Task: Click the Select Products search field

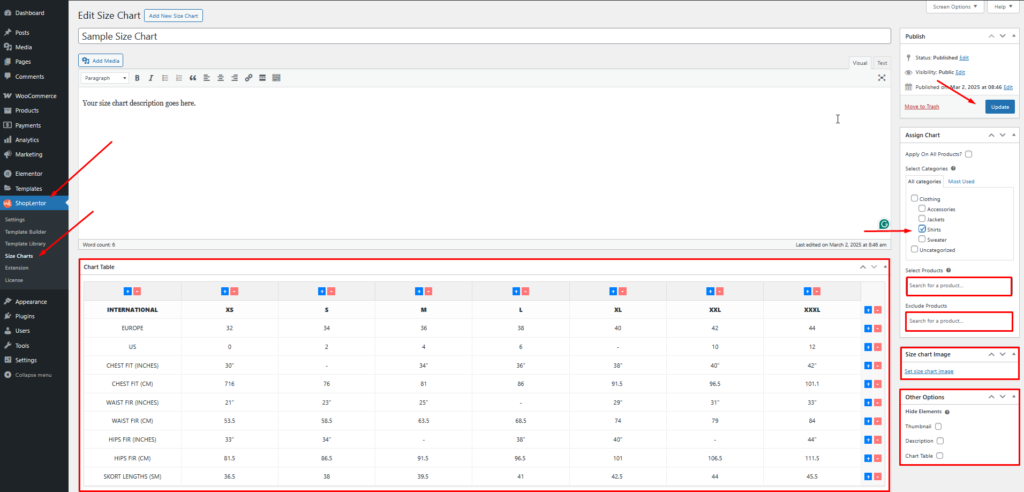Action: click(x=958, y=286)
